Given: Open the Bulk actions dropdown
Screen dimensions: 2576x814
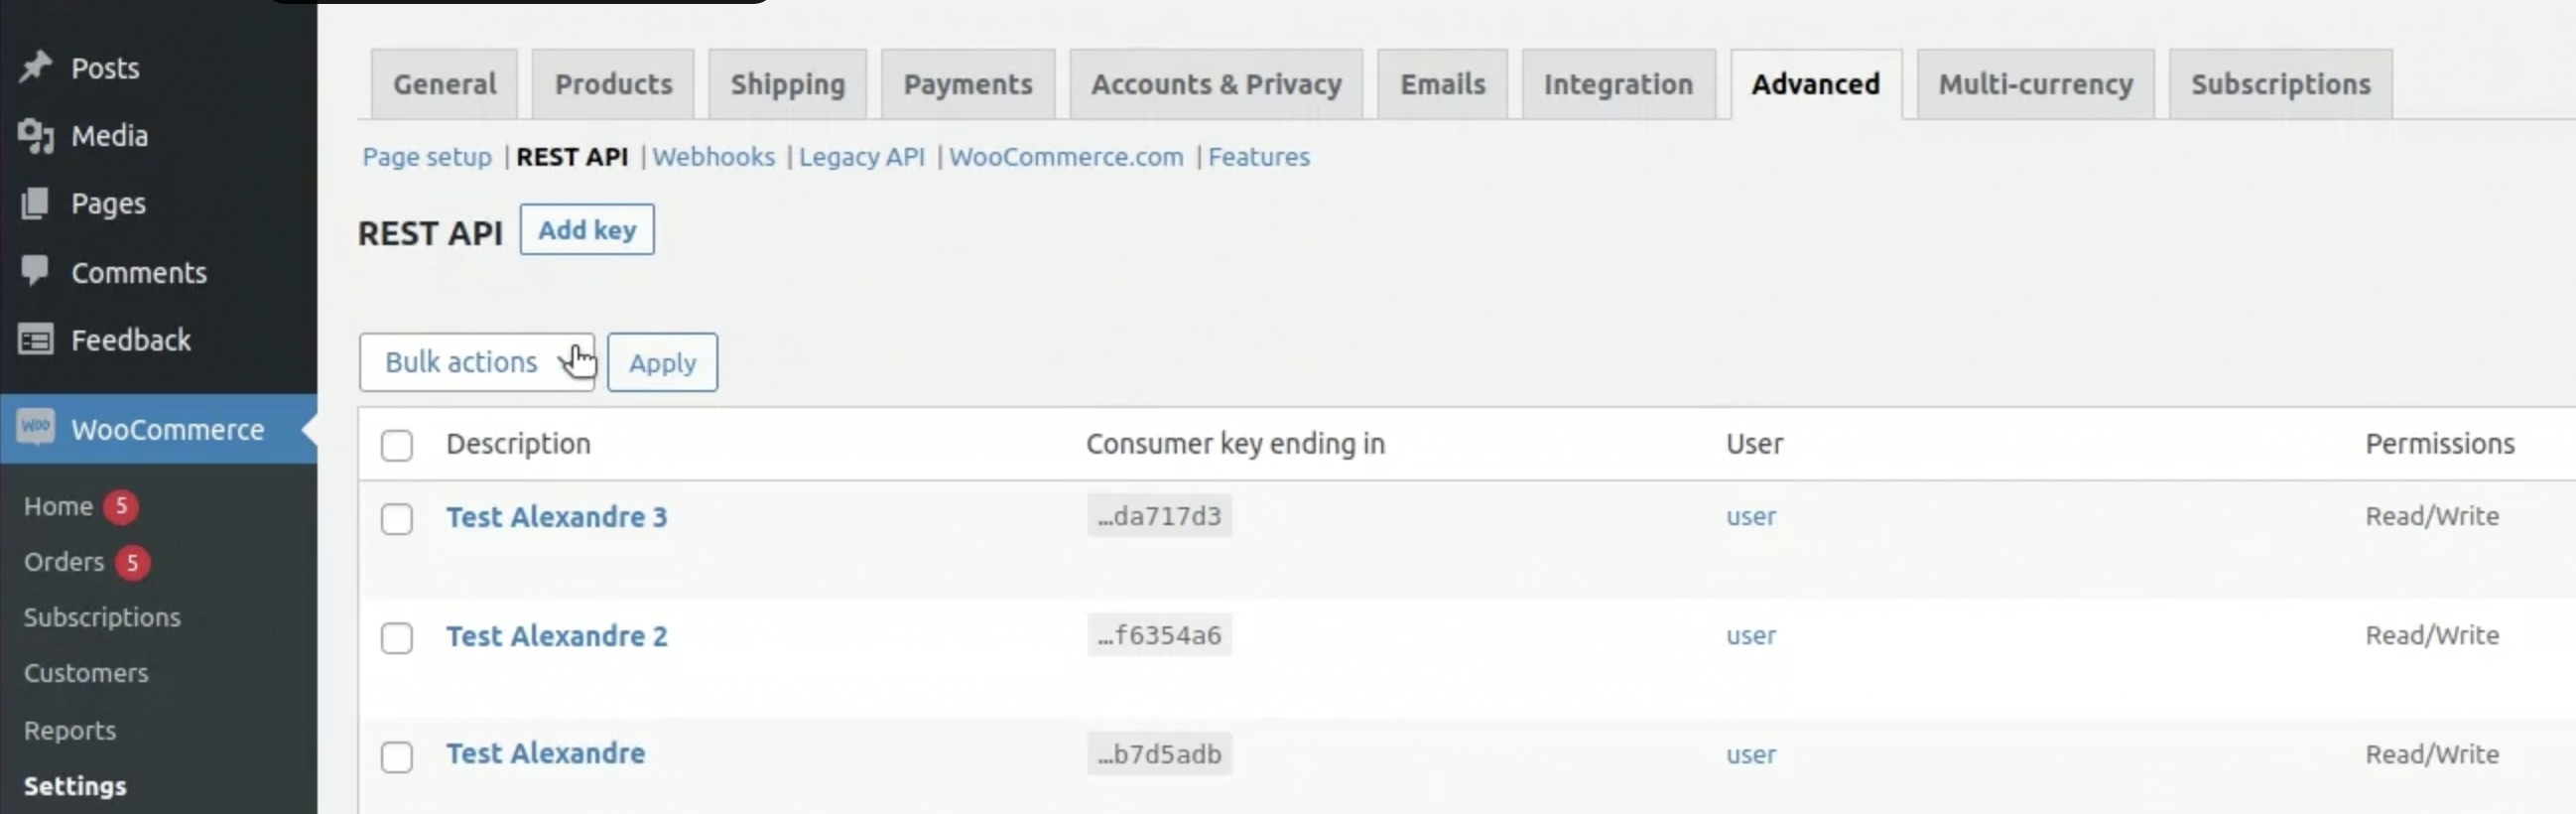Looking at the screenshot, I should 476,362.
